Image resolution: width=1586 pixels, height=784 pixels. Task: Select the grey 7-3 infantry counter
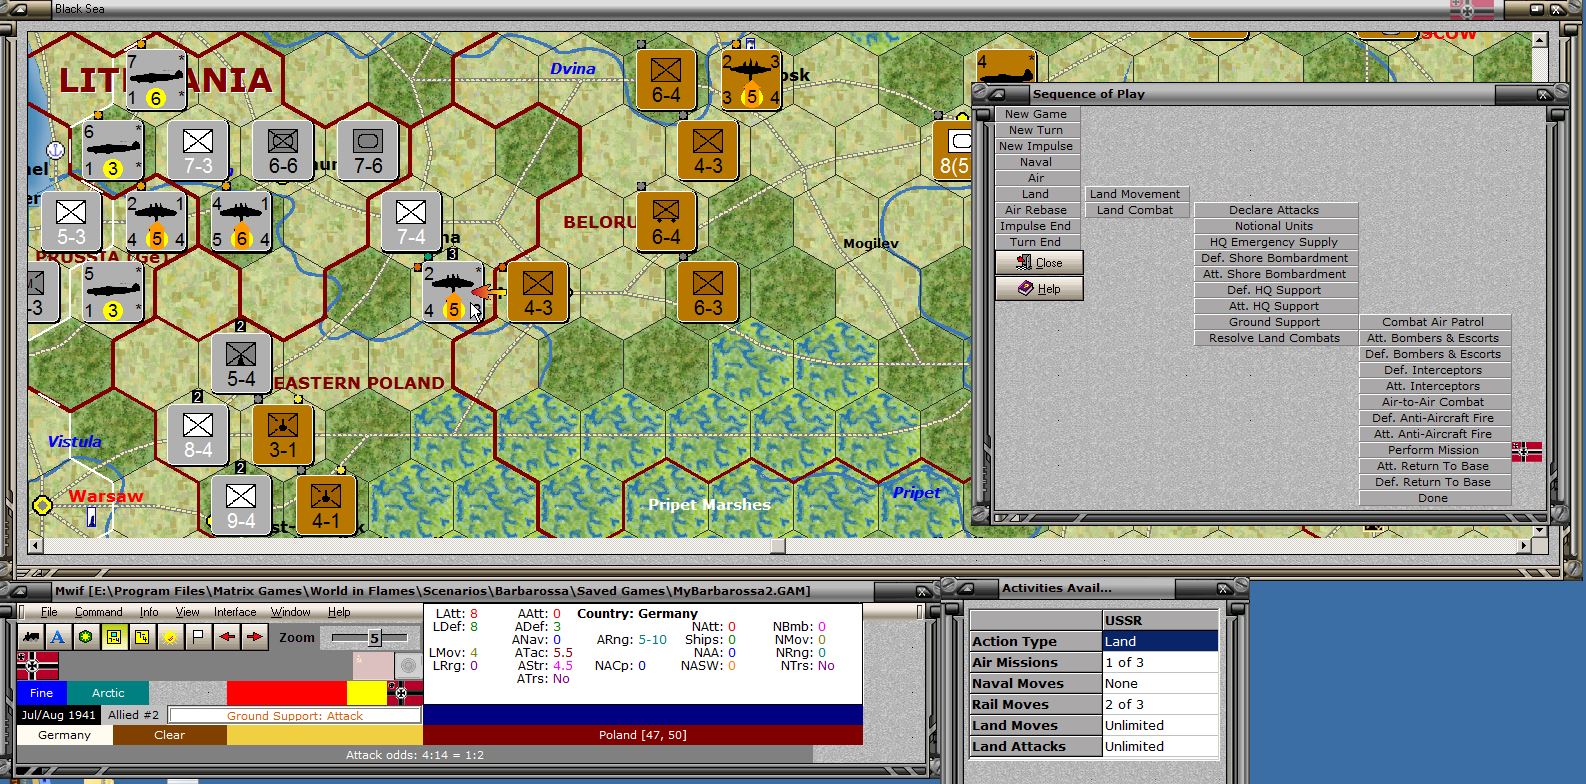(197, 150)
